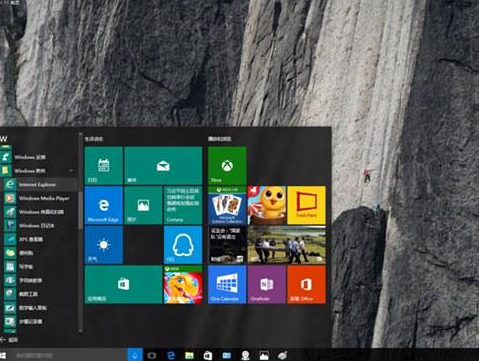Open the Math Input Panel list entry
Screen dimensions: 479x361
40,308
